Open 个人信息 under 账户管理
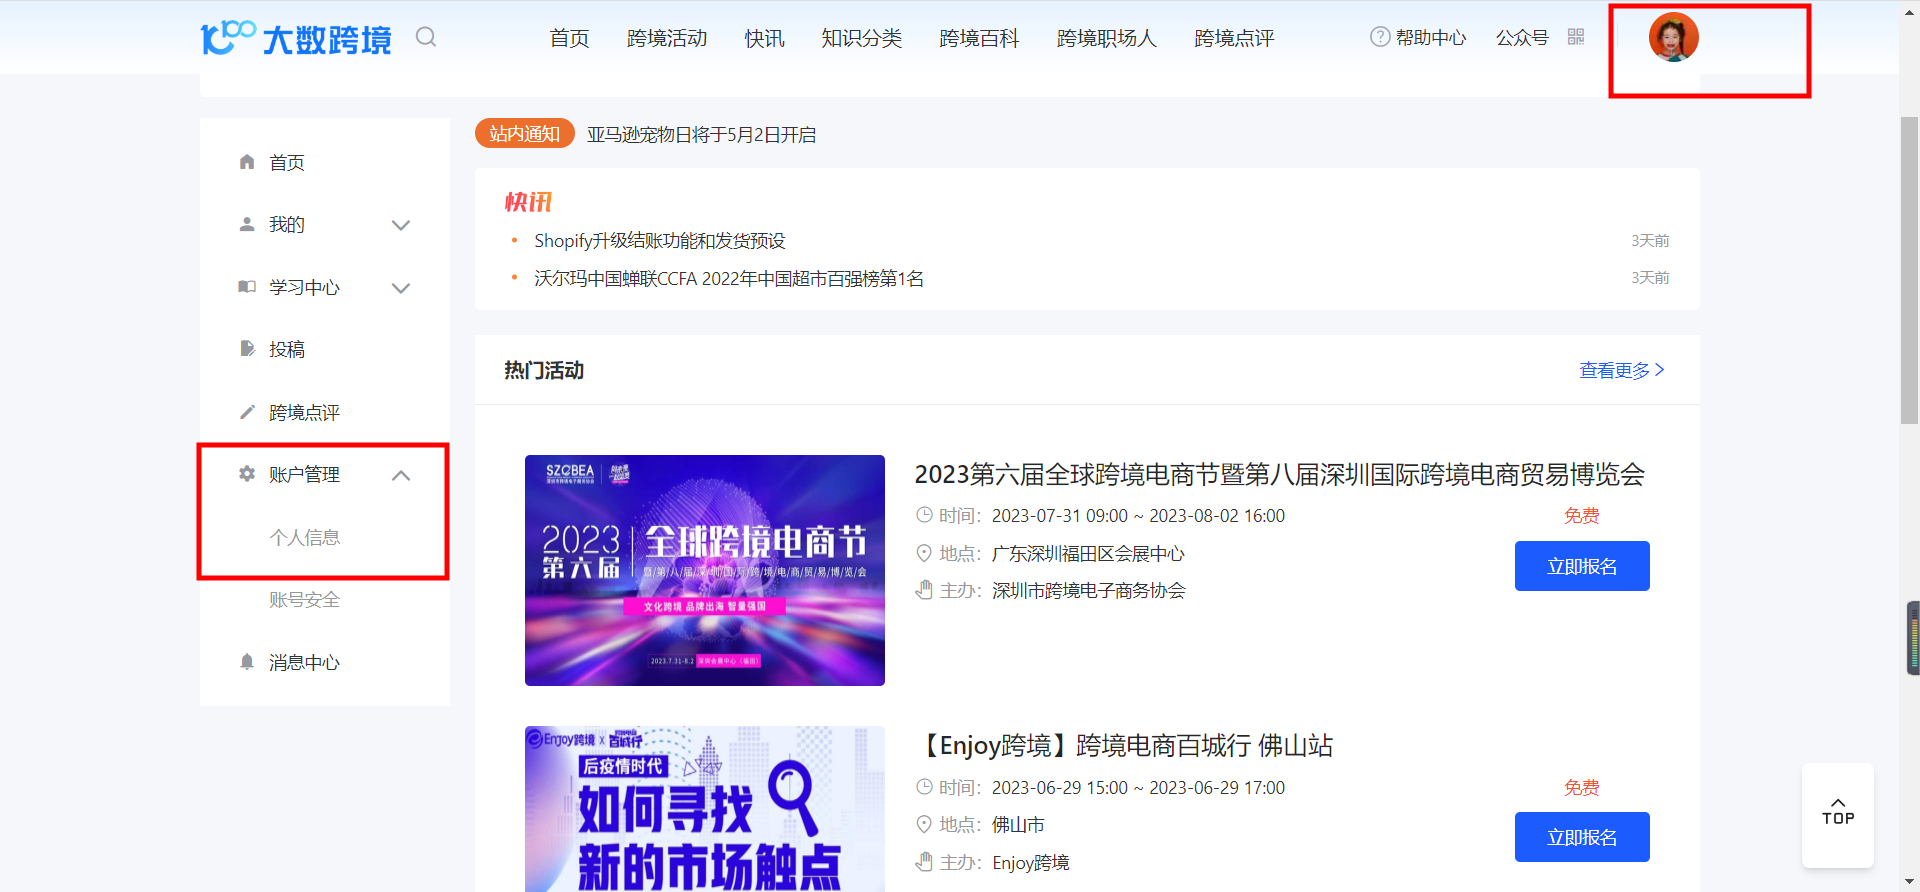 [305, 537]
